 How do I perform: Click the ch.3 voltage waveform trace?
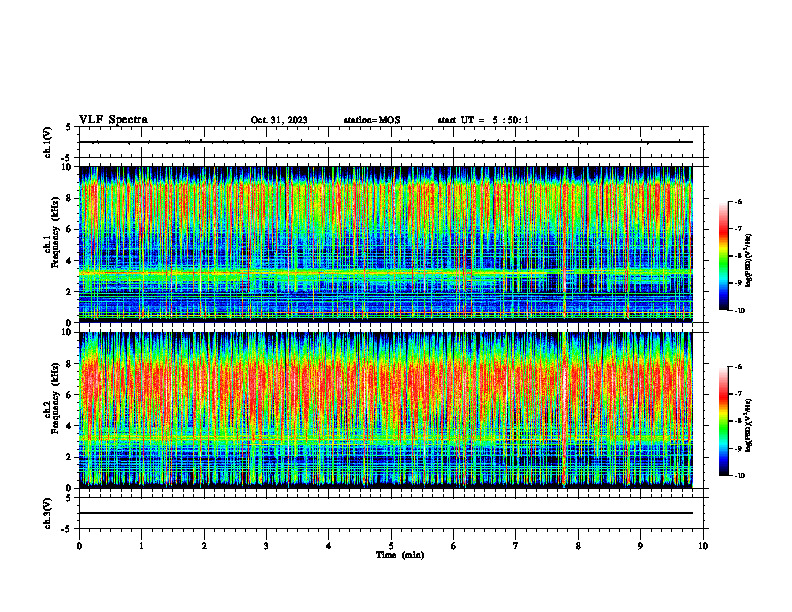click(x=385, y=513)
